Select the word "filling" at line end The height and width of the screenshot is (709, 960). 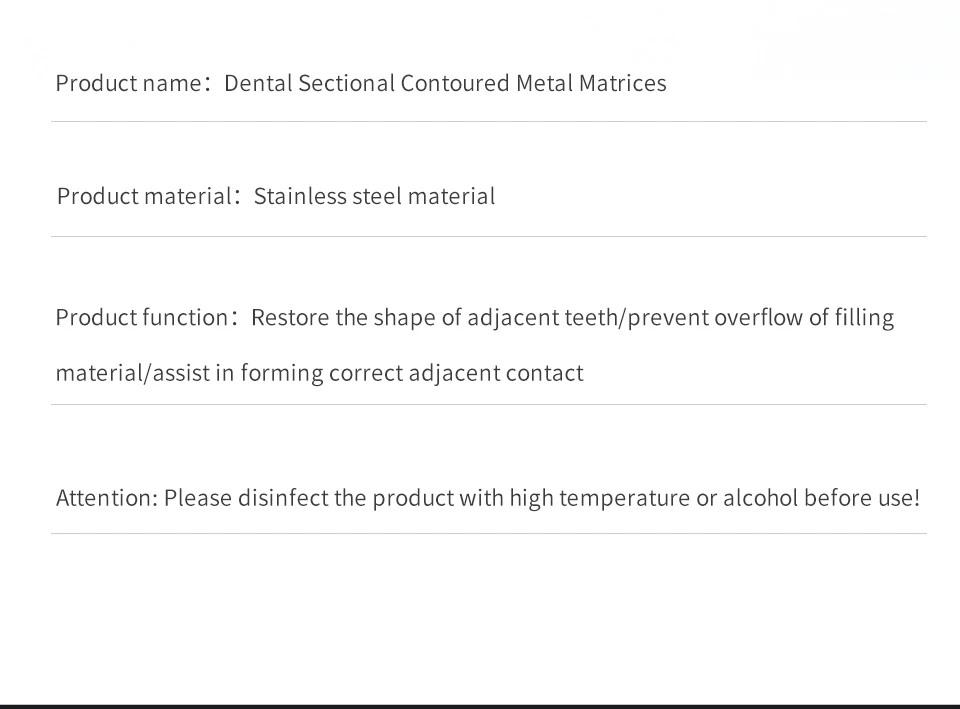tap(864, 318)
